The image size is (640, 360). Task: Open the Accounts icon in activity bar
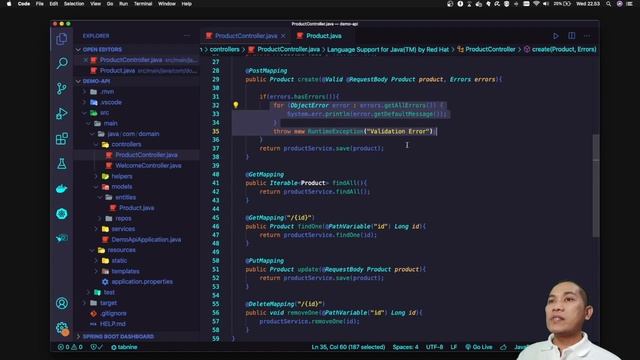(x=62, y=303)
